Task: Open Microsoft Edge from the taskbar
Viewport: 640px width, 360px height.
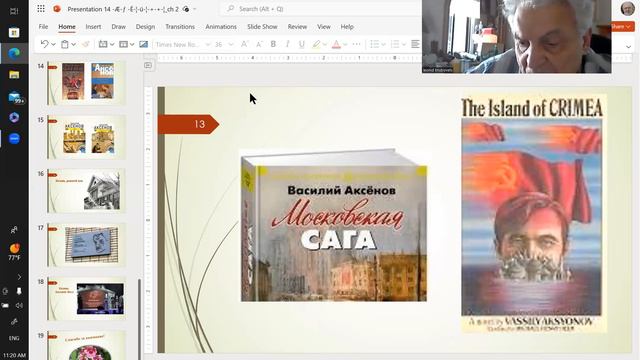Action: pyautogui.click(x=14, y=53)
